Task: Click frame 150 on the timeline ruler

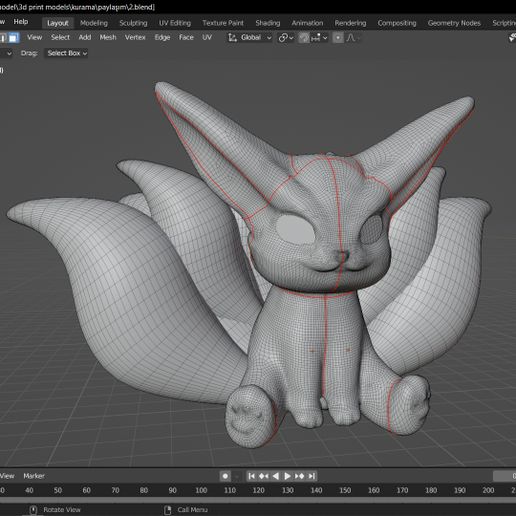Action: point(345,490)
